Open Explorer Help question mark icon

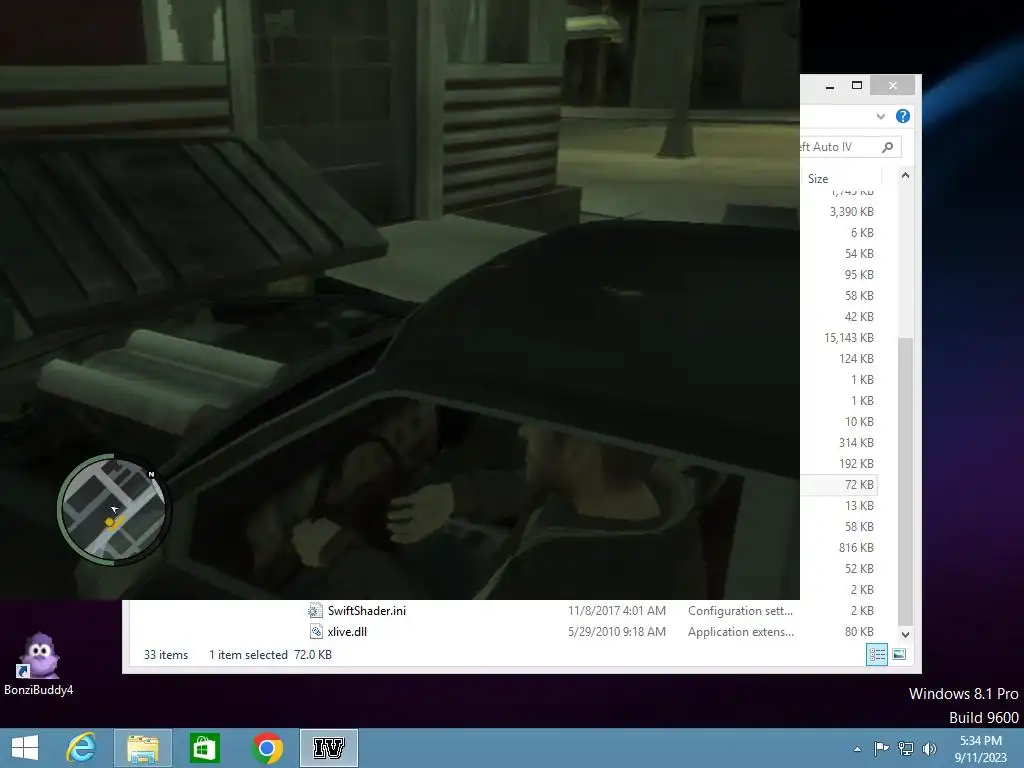pos(903,116)
